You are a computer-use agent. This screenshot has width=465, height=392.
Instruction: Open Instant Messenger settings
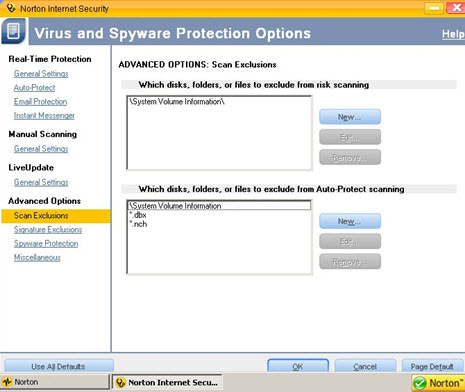tap(44, 116)
